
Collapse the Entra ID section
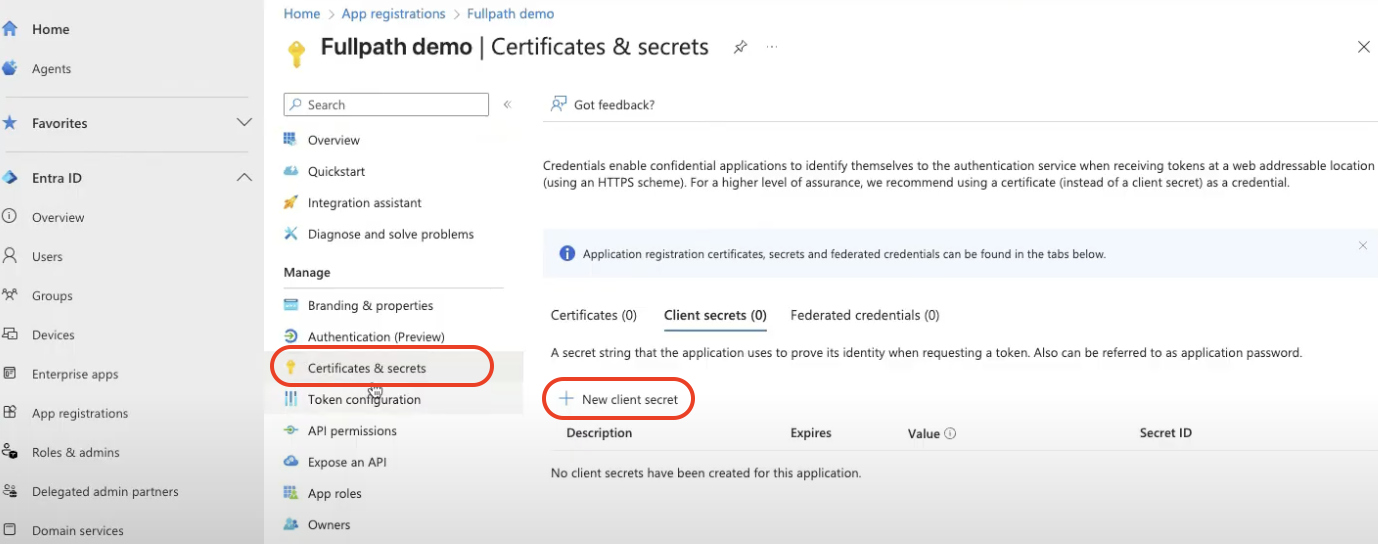coord(243,178)
